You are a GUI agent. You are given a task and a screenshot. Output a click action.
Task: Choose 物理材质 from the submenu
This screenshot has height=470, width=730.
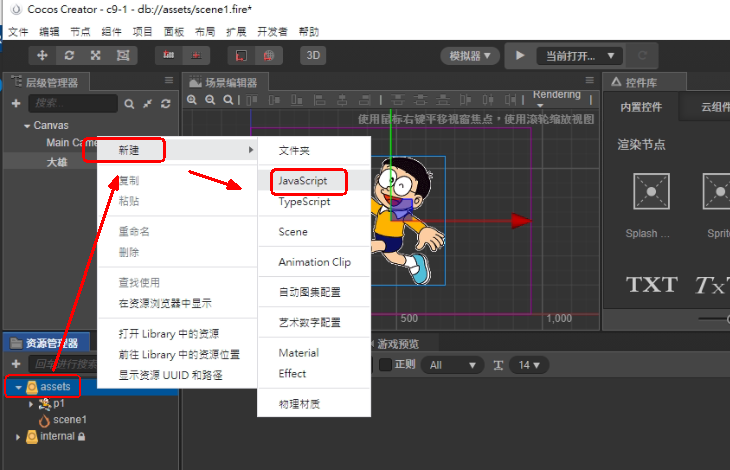314,404
